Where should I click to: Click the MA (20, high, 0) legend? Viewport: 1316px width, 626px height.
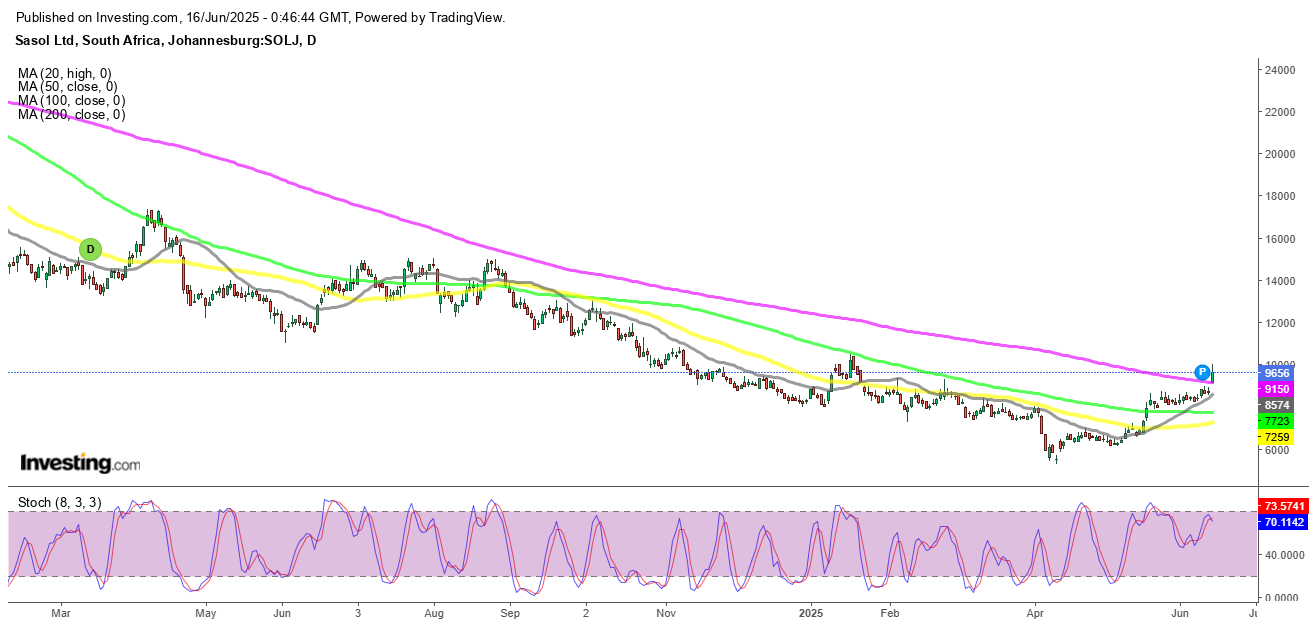point(65,73)
